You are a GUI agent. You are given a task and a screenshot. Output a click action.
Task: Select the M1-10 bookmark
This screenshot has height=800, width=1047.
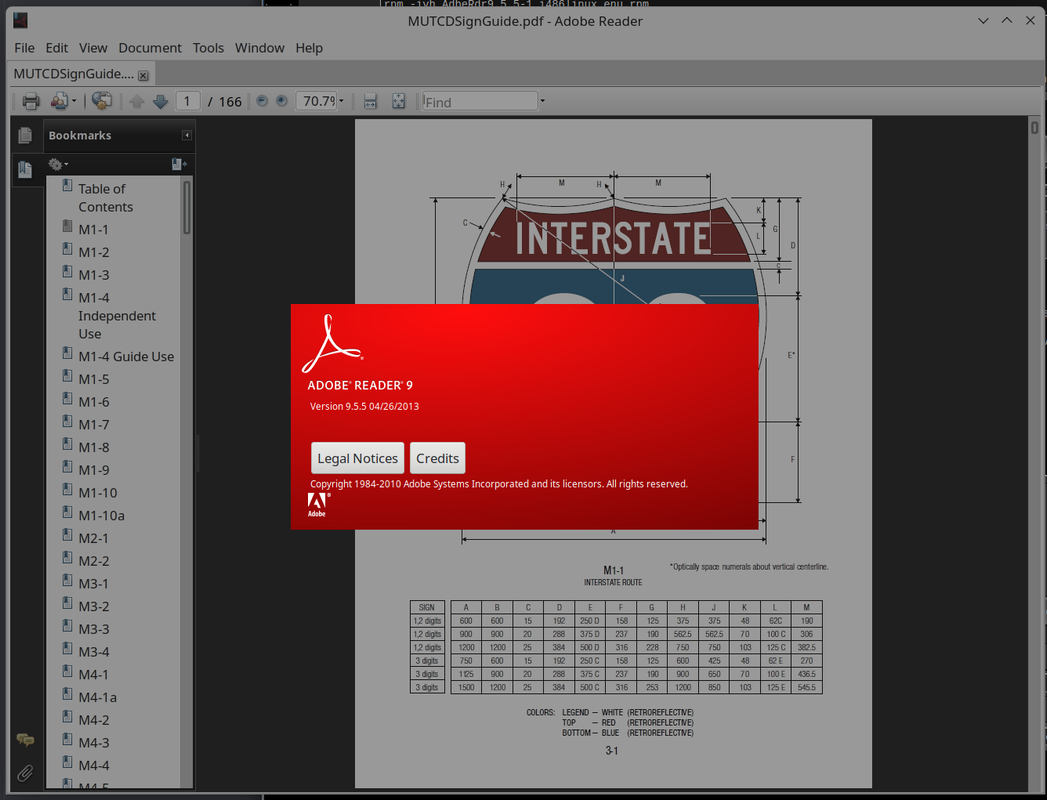tap(97, 493)
